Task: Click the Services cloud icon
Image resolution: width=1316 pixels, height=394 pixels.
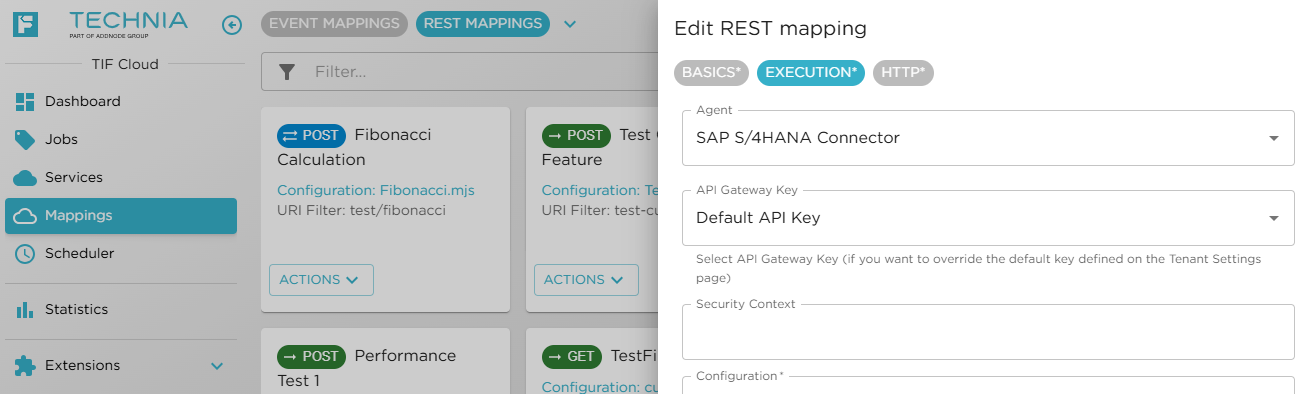Action: pos(25,177)
